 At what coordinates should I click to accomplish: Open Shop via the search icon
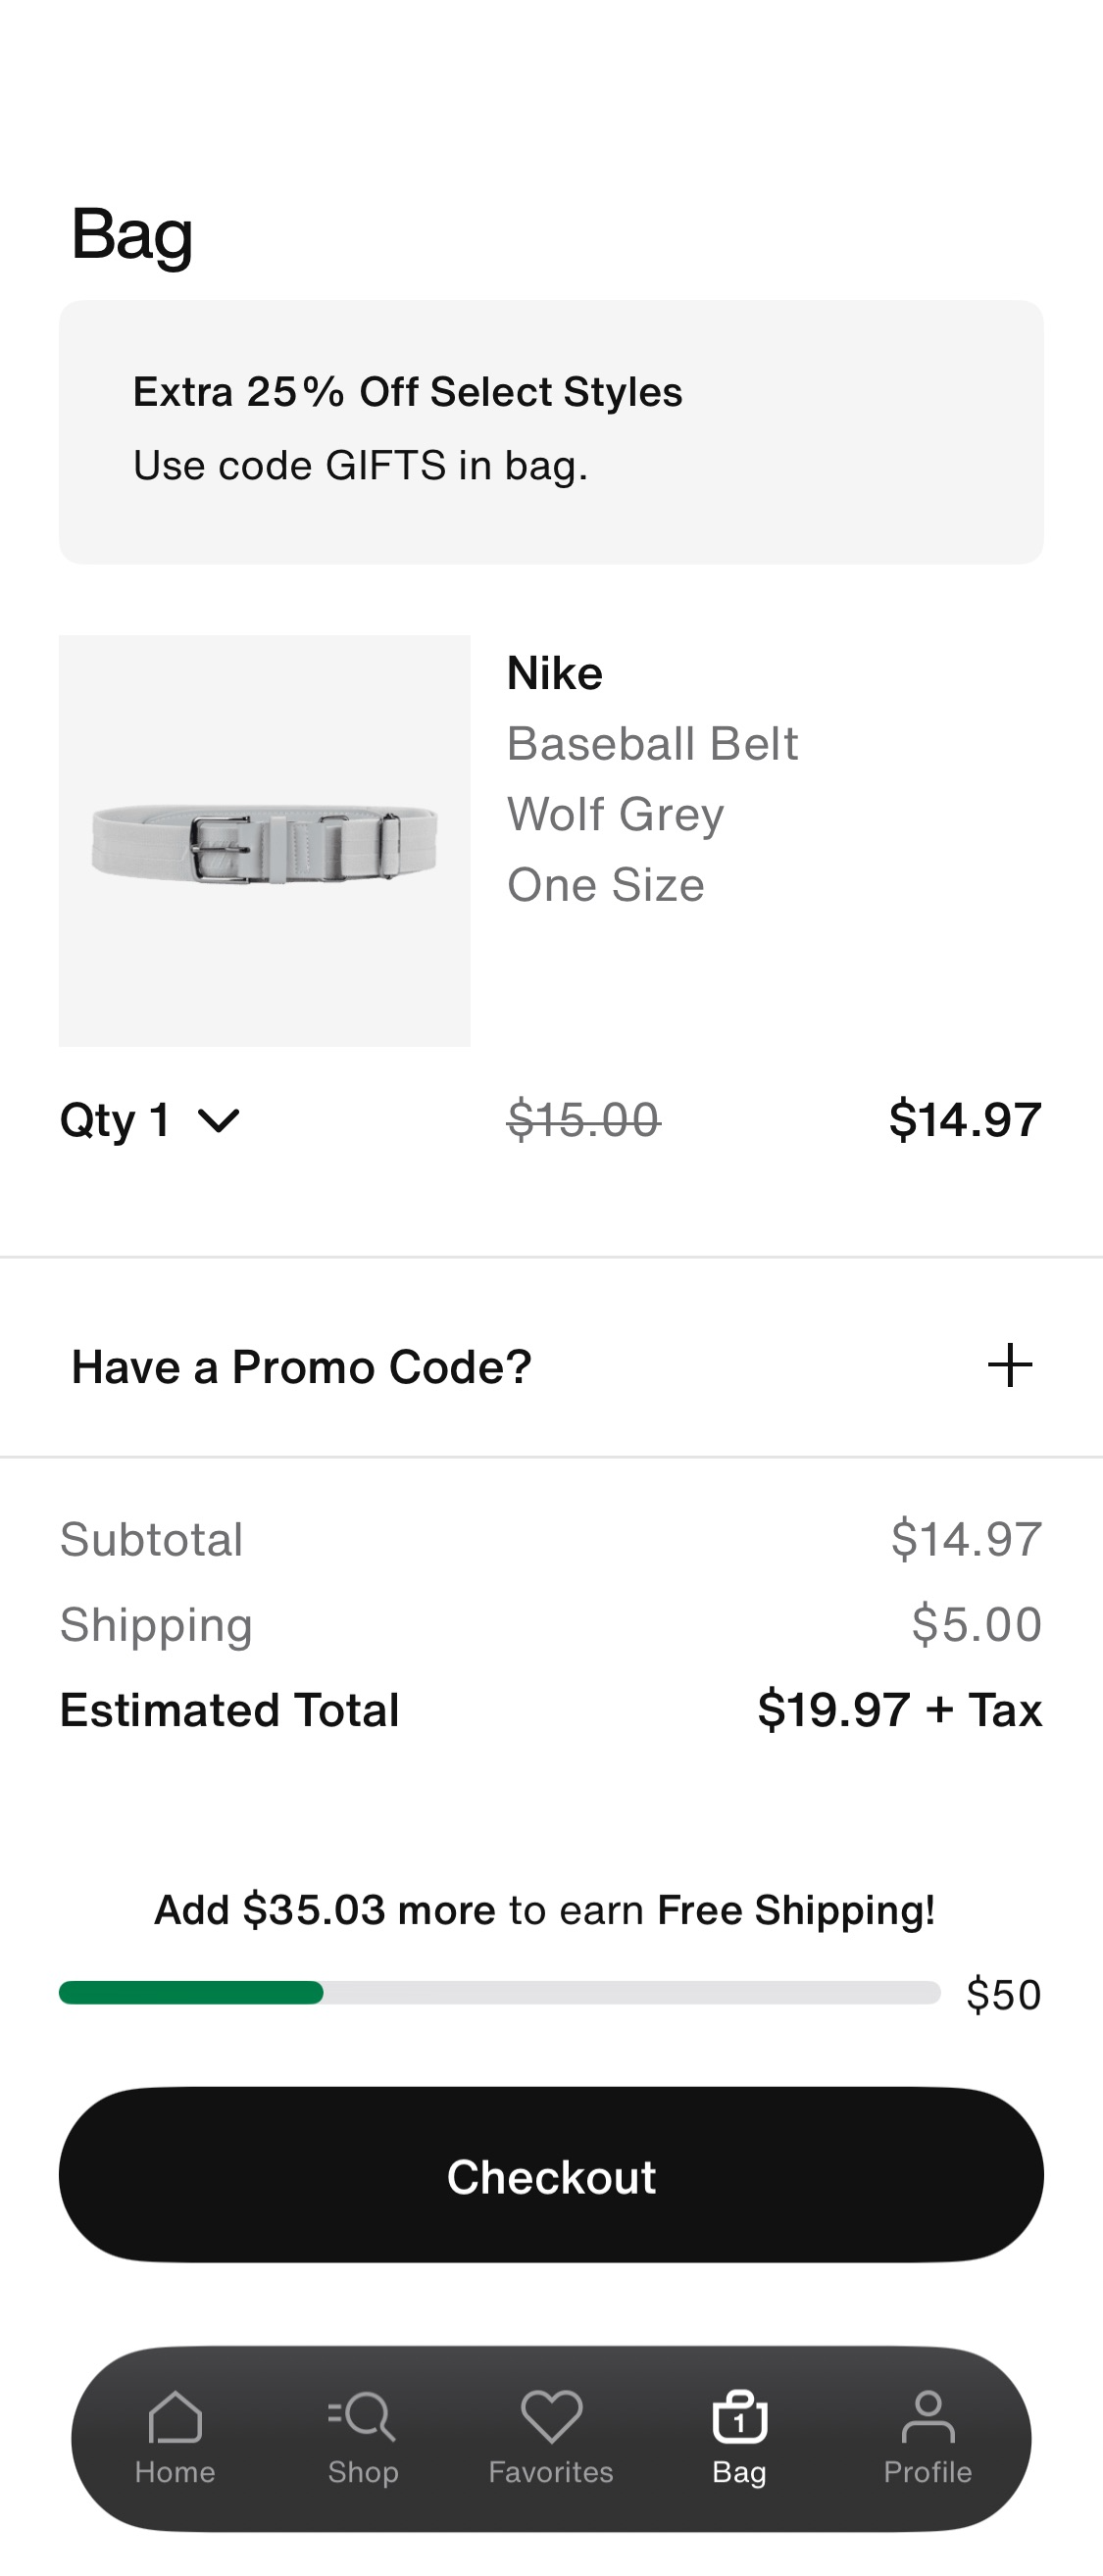[x=362, y=2416]
